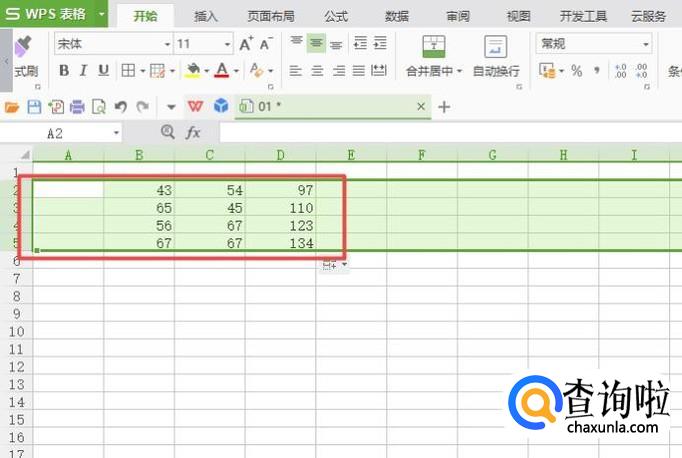Click the Save icon in quick toolbar
This screenshot has width=682, height=458.
34,107
